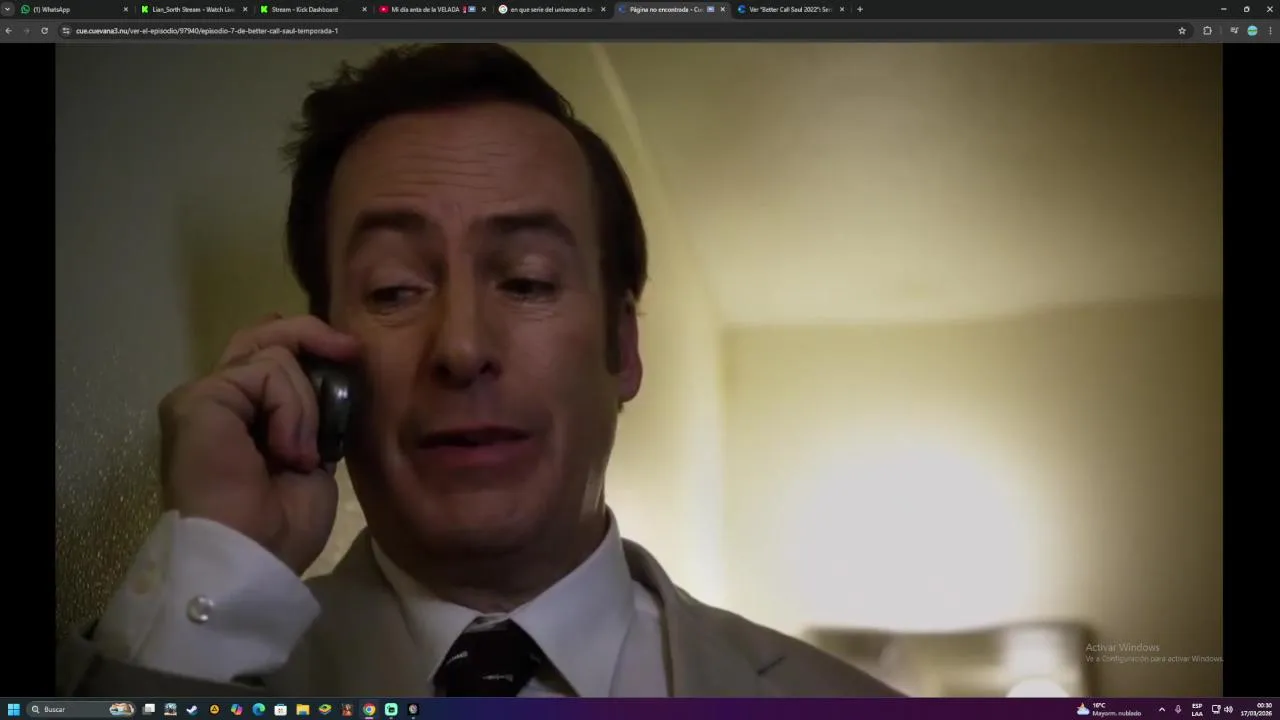
Task: Open the Chrome profile avatar
Action: point(1252,31)
